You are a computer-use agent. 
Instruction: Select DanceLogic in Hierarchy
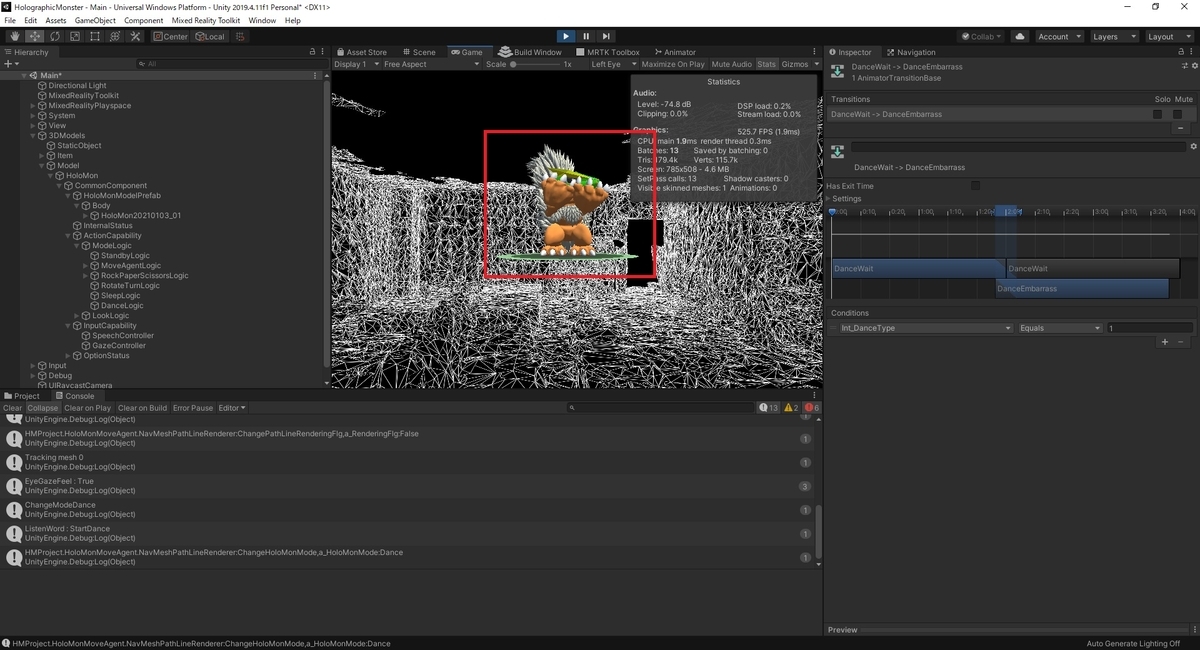click(x=122, y=306)
